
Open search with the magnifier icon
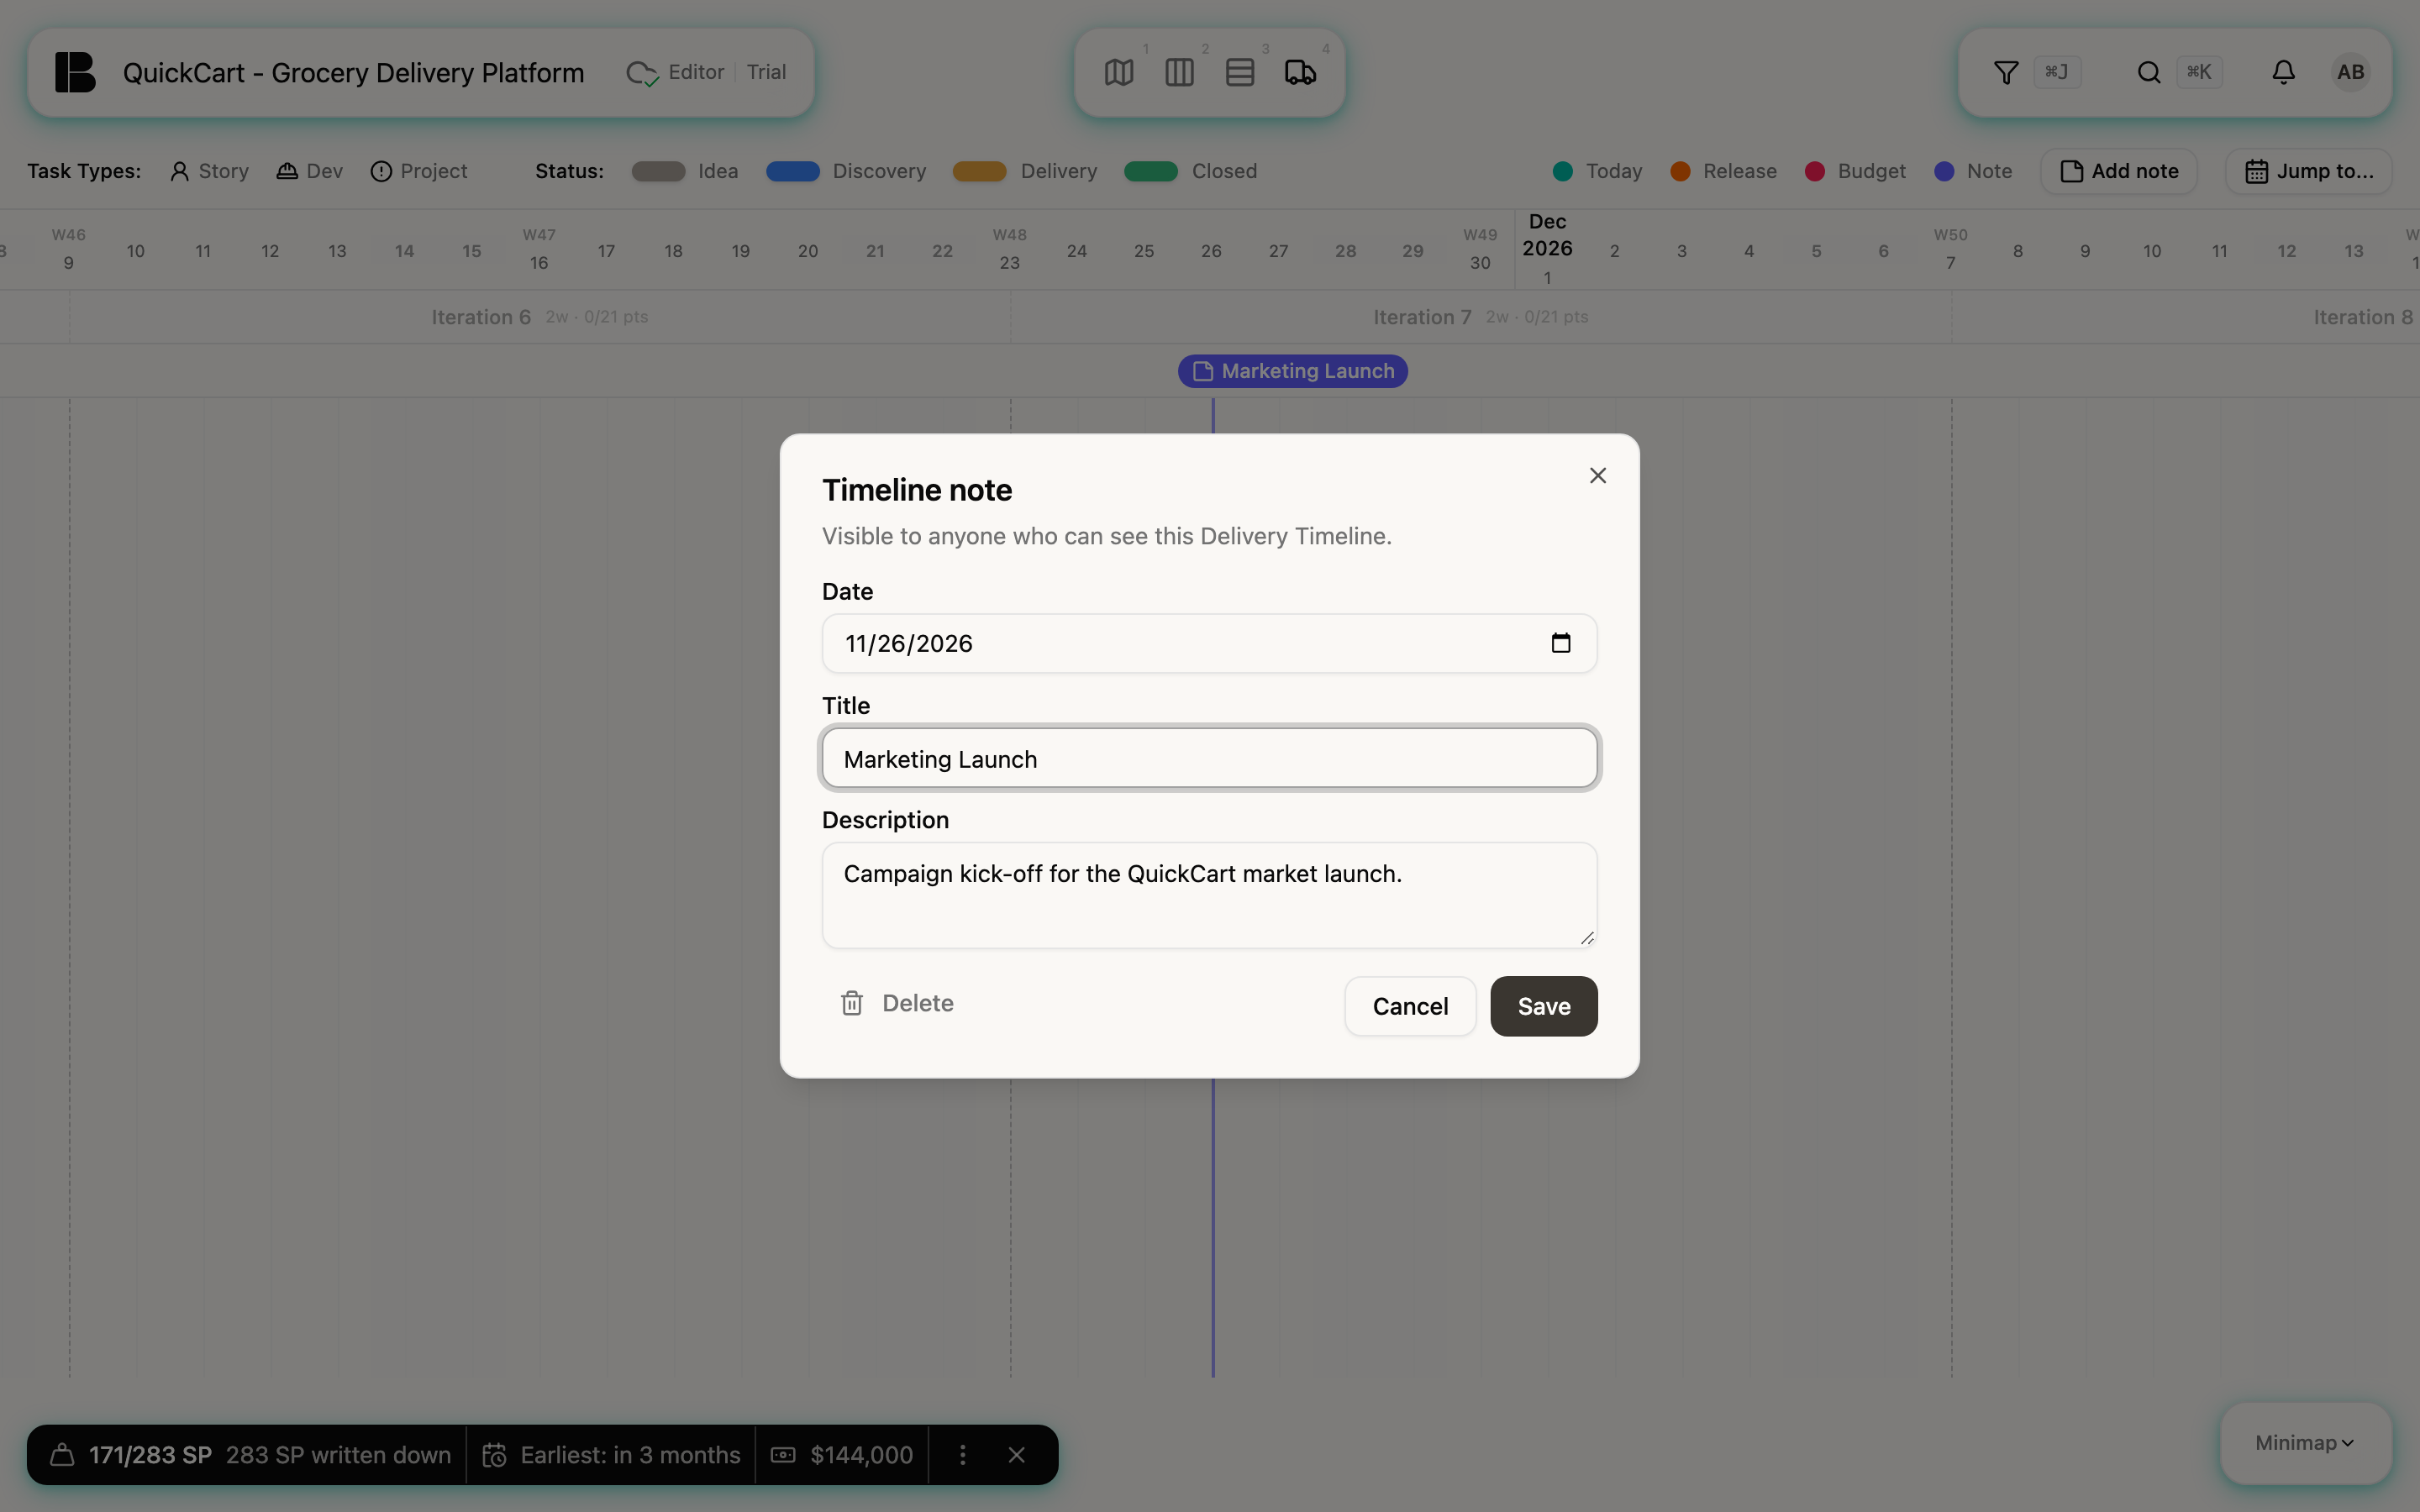(x=2148, y=72)
